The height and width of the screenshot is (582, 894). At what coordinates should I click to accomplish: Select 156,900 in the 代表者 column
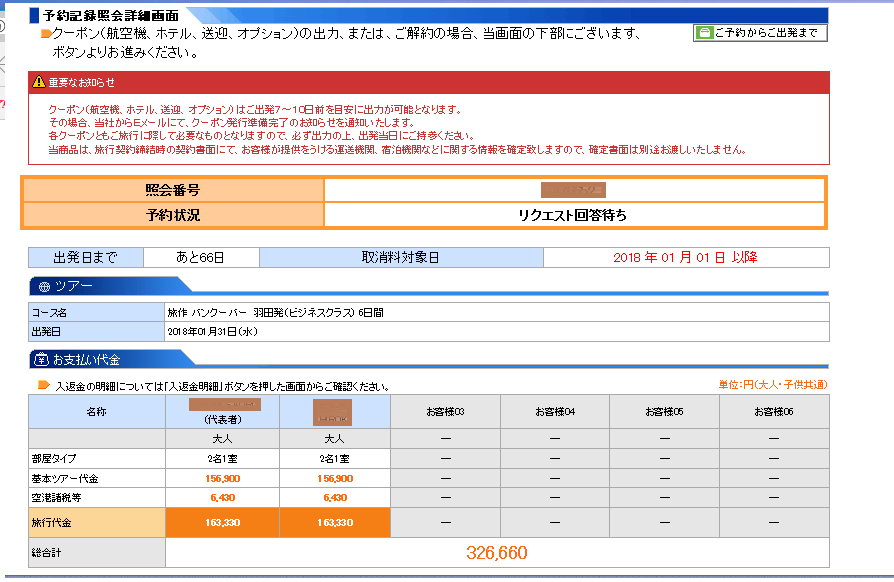[x=222, y=479]
